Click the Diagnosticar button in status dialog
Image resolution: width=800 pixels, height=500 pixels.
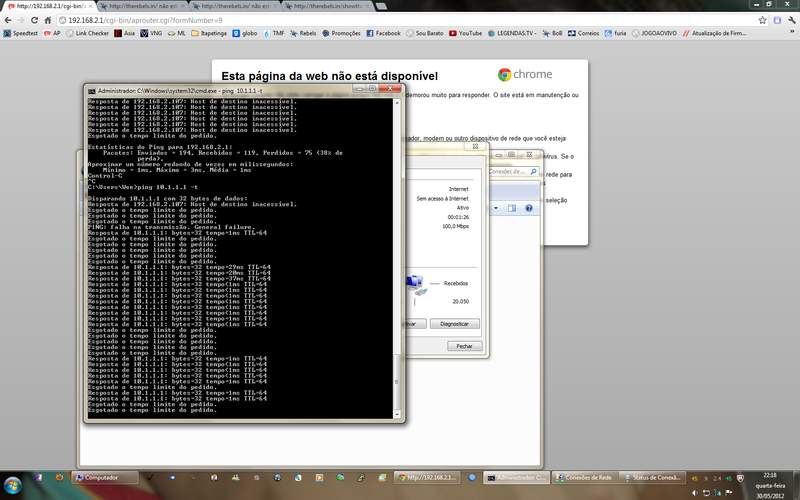(x=455, y=324)
